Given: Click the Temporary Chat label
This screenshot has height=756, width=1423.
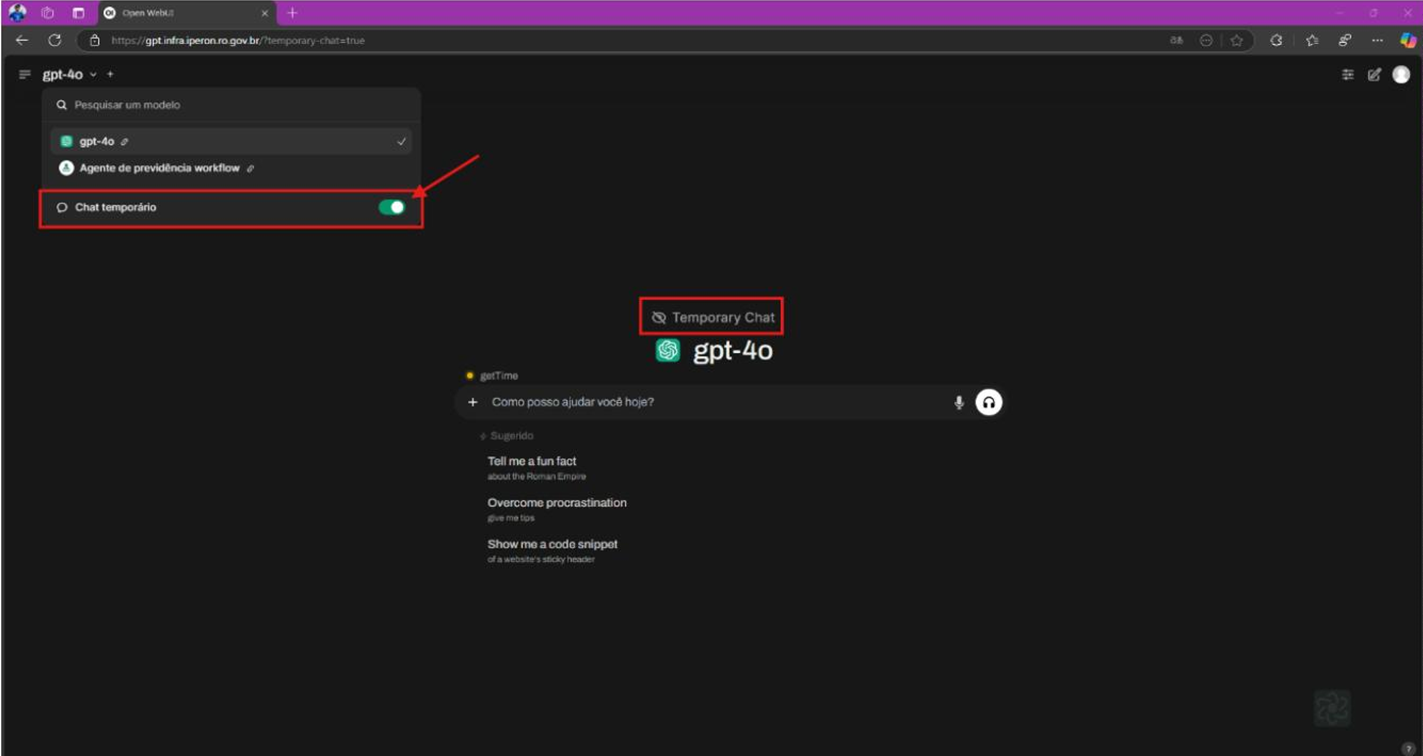Looking at the screenshot, I should pos(713,317).
